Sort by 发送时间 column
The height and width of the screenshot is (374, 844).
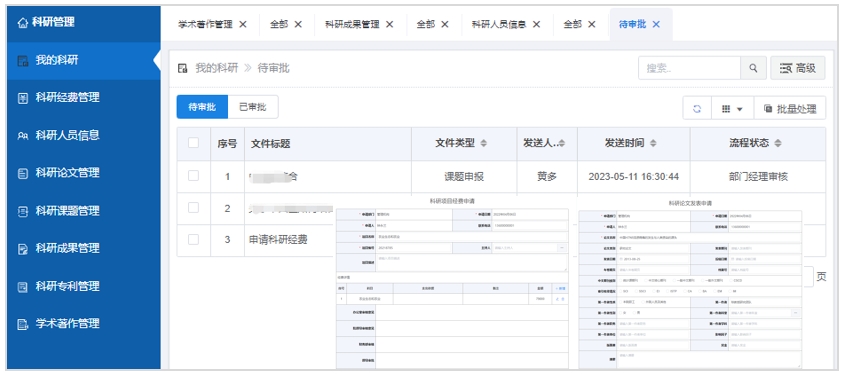click(x=653, y=143)
